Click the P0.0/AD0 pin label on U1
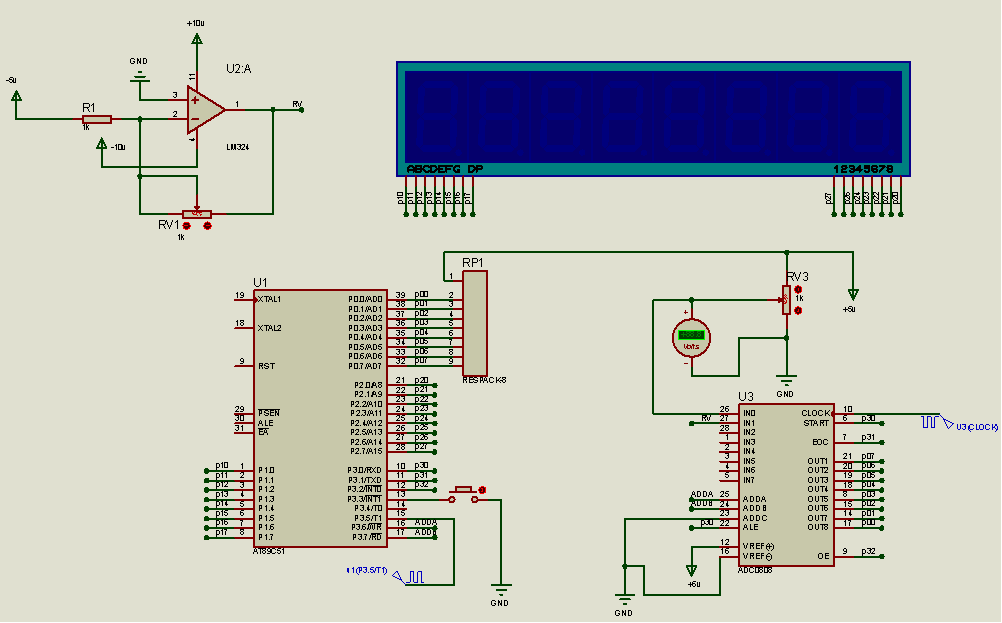This screenshot has width=1002, height=623. (365, 299)
